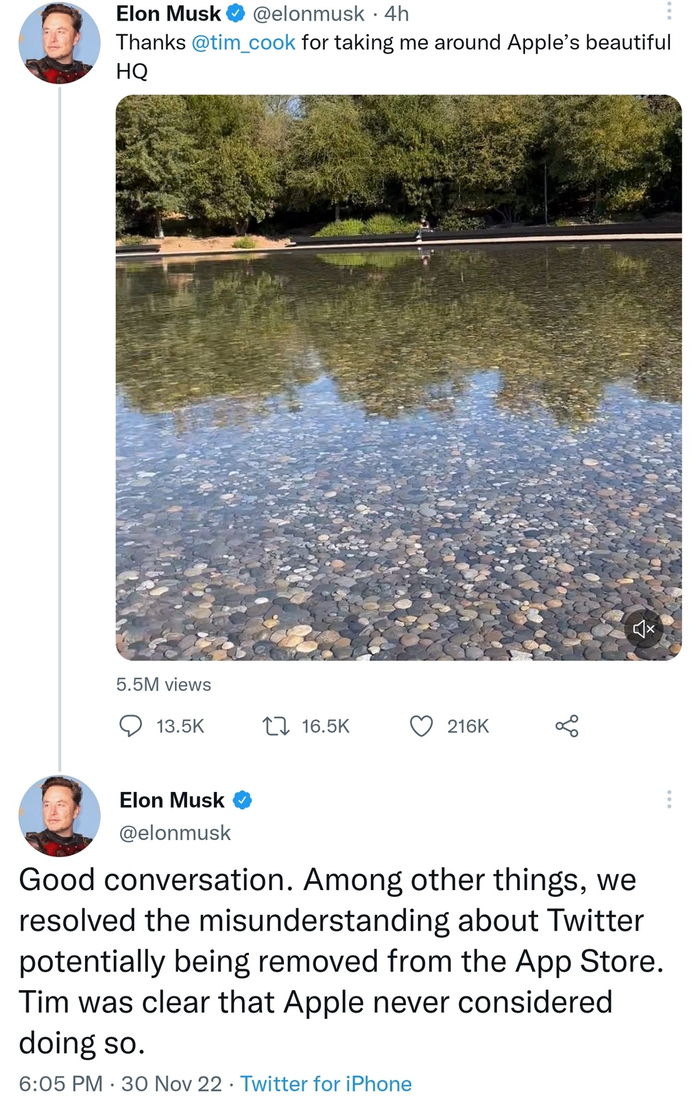Open the first tweet's three-dot menu

click(x=669, y=12)
